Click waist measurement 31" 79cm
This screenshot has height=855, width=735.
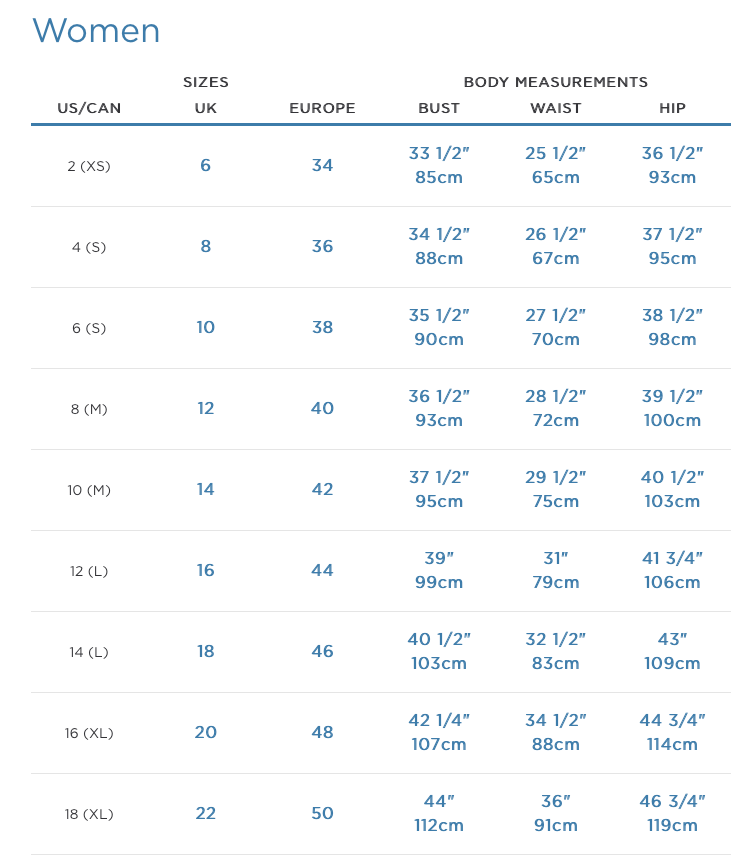(556, 570)
